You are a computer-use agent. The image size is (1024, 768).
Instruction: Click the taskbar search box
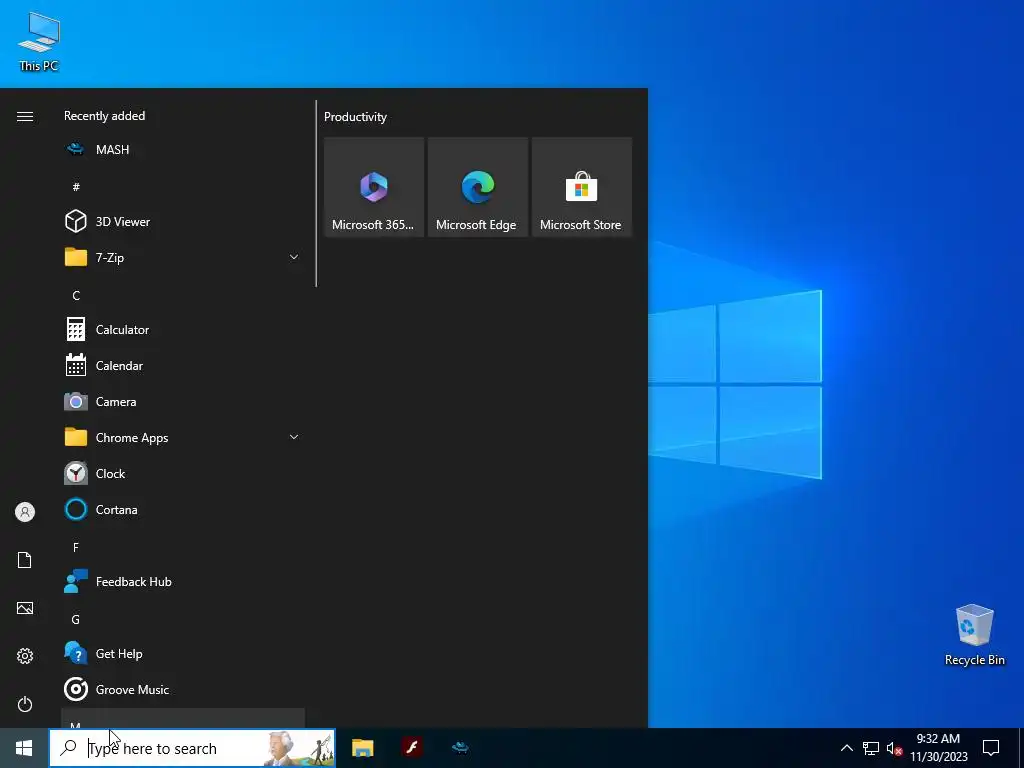point(192,748)
